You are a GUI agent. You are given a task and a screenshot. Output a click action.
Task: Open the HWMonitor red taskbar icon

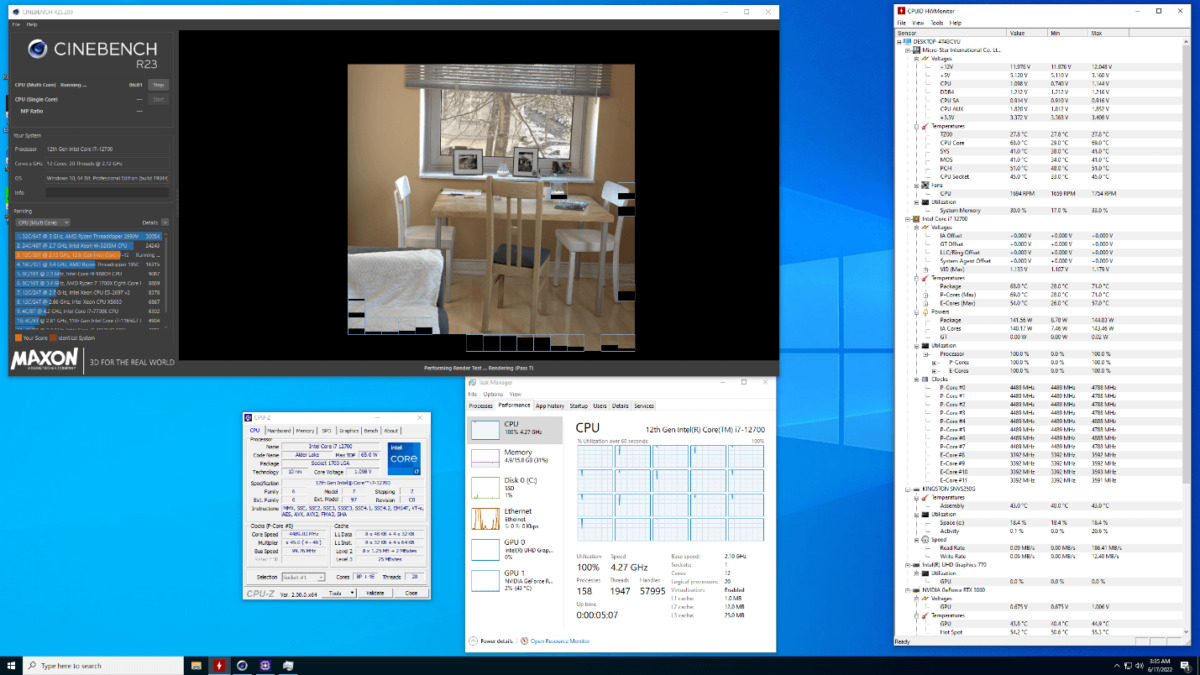tap(219, 665)
